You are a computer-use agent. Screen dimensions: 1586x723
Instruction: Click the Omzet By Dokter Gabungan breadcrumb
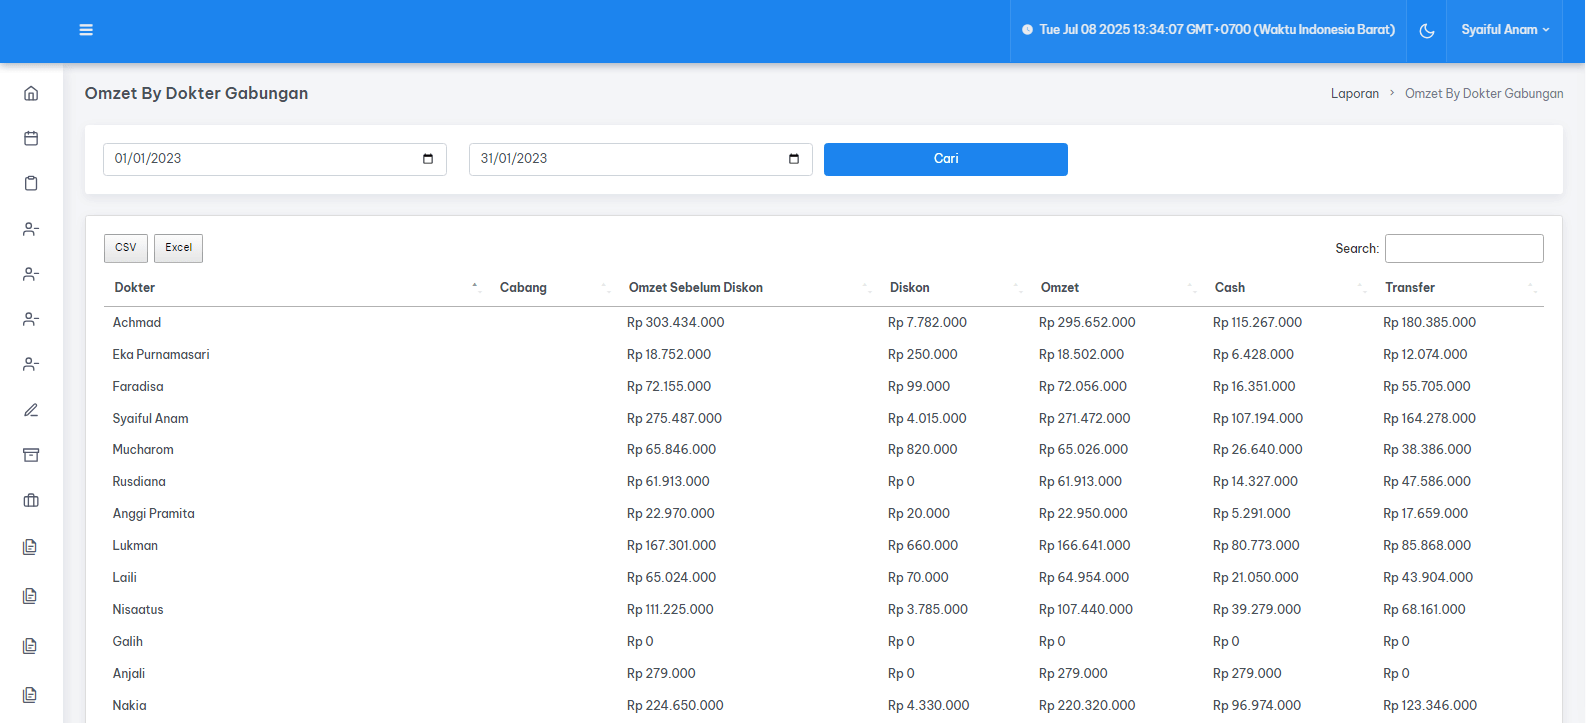pyautogui.click(x=1484, y=94)
